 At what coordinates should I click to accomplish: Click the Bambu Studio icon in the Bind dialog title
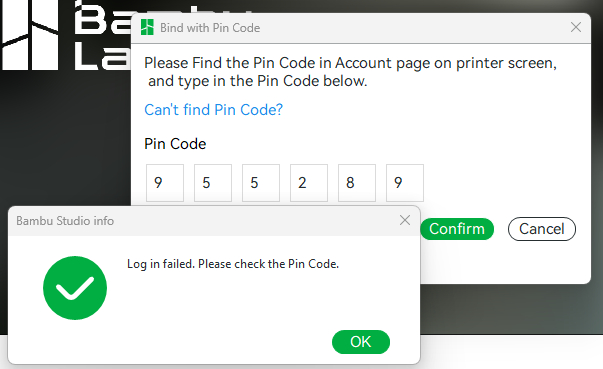(x=147, y=27)
